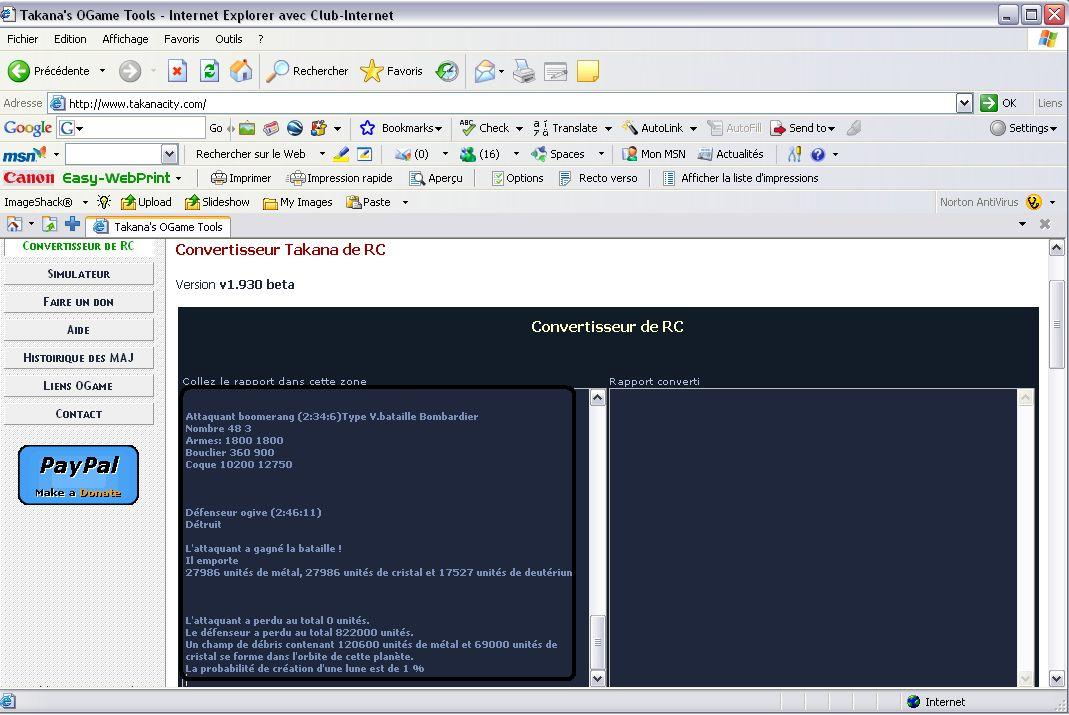This screenshot has width=1069, height=715.
Task: Click the Norton AntiVirus icon
Action: tap(1034, 202)
